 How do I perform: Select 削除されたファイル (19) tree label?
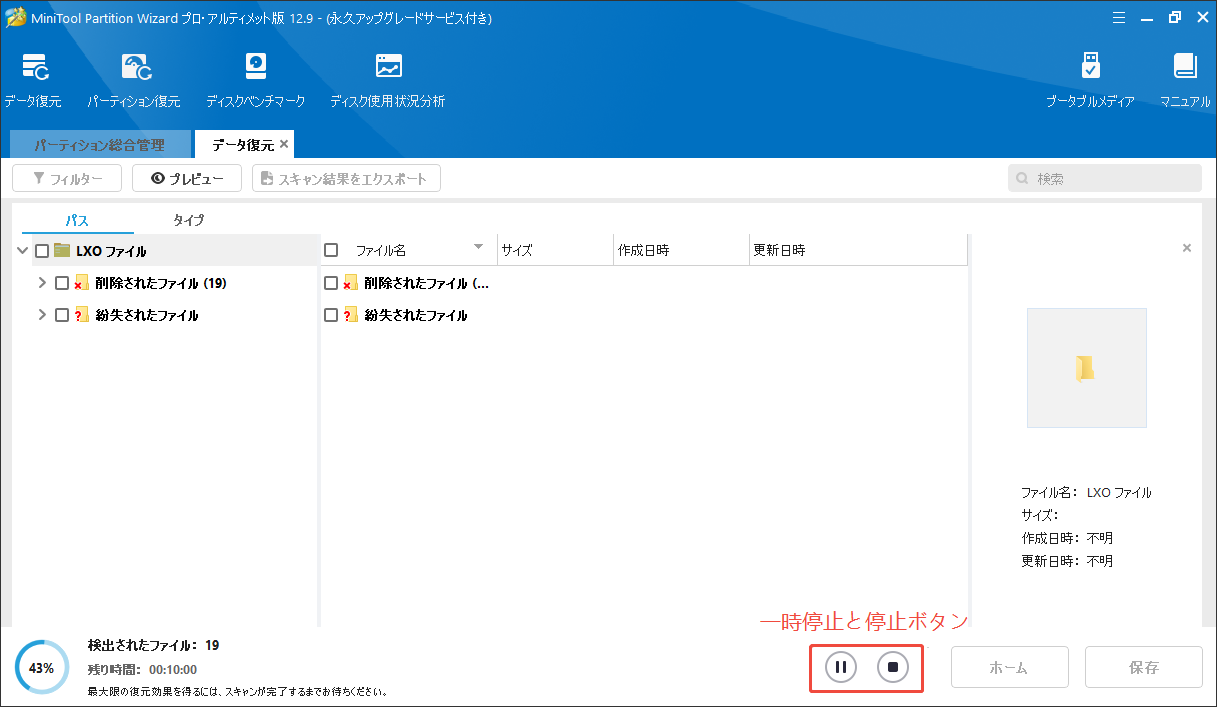coord(161,283)
